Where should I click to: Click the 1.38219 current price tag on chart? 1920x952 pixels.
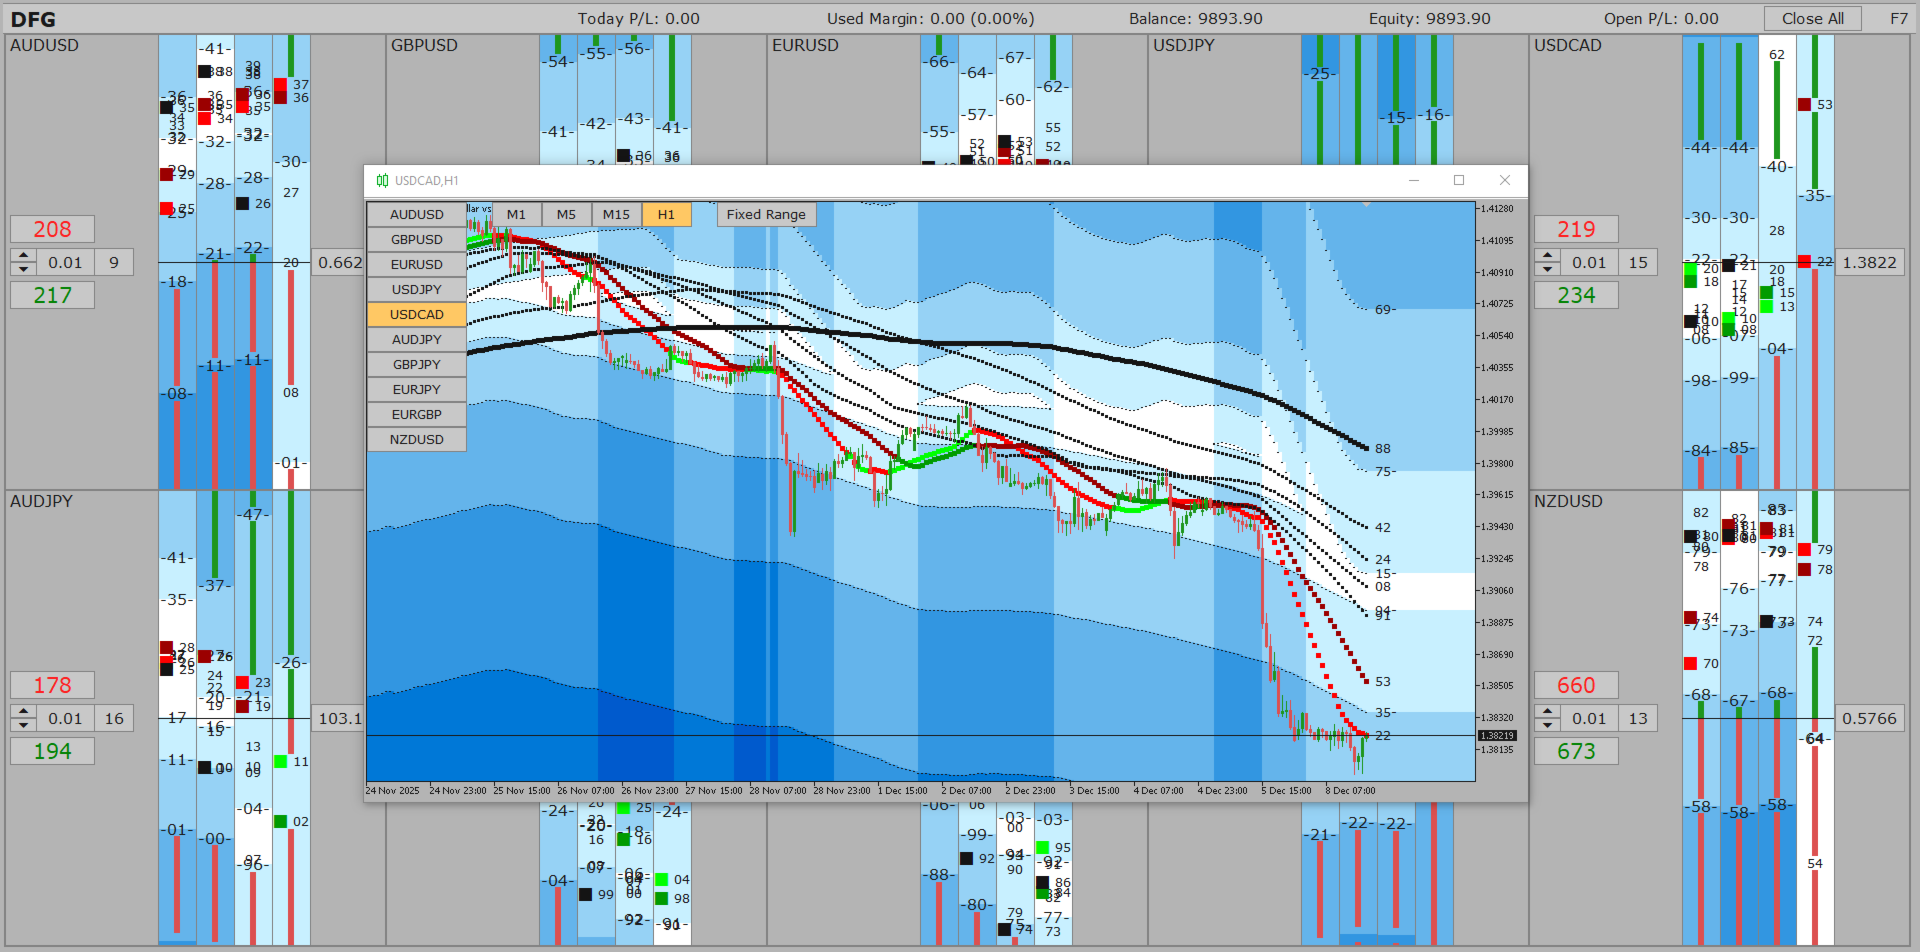(1497, 736)
